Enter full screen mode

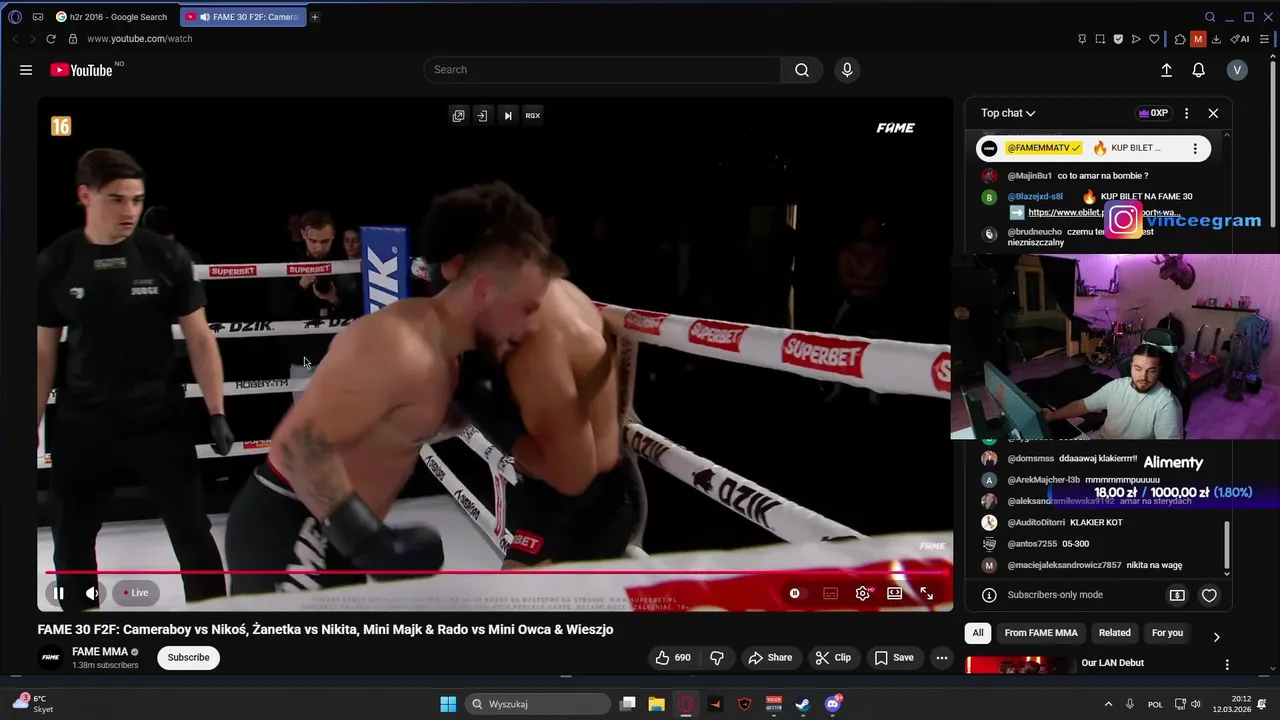coord(927,593)
